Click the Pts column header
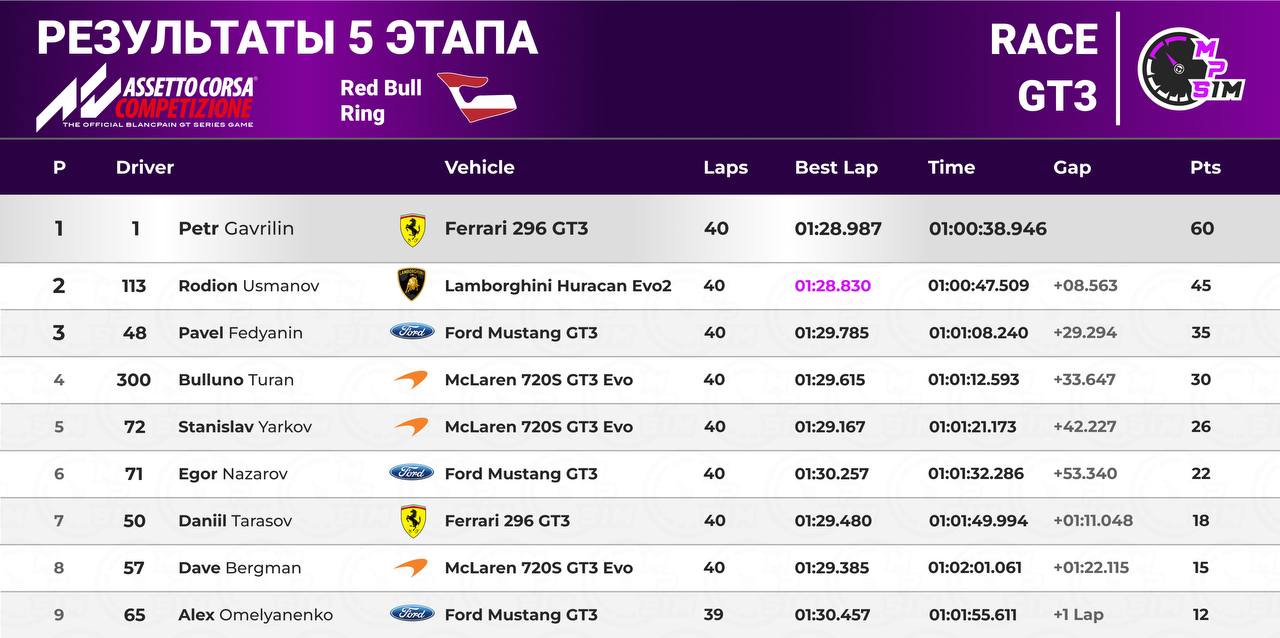The image size is (1280, 638). (x=1205, y=168)
